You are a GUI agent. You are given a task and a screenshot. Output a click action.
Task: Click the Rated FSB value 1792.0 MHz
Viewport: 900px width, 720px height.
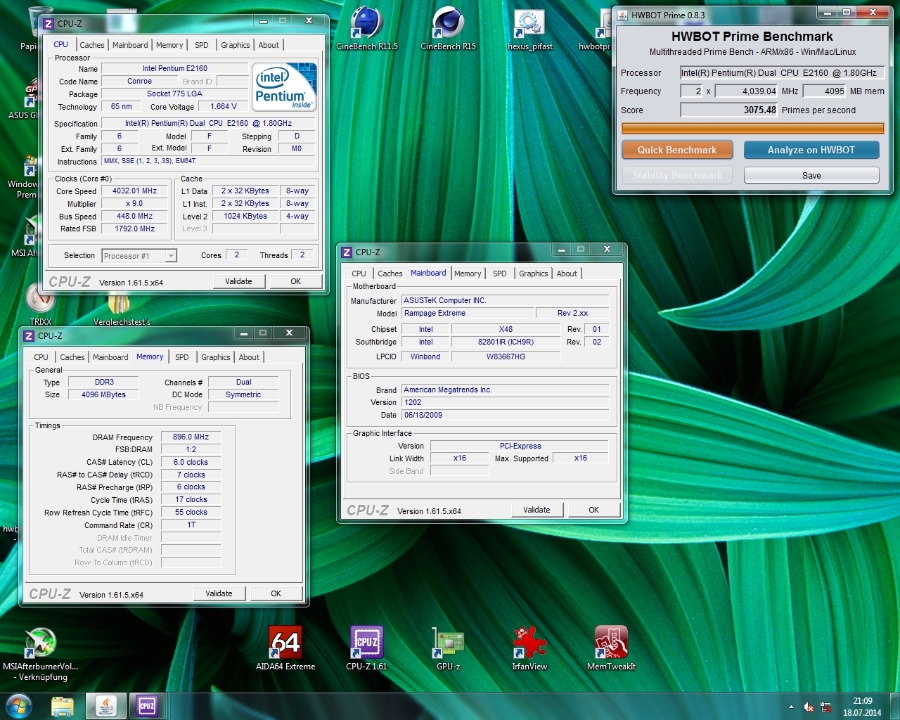pos(134,229)
